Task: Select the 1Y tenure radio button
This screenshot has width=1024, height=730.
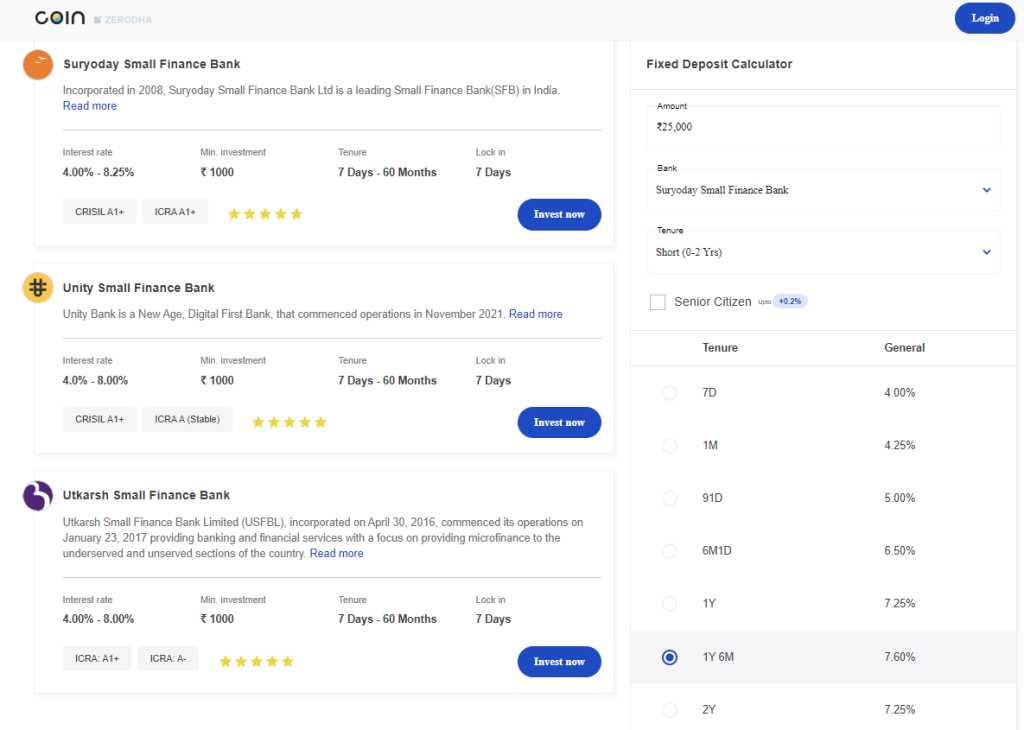Action: point(669,604)
